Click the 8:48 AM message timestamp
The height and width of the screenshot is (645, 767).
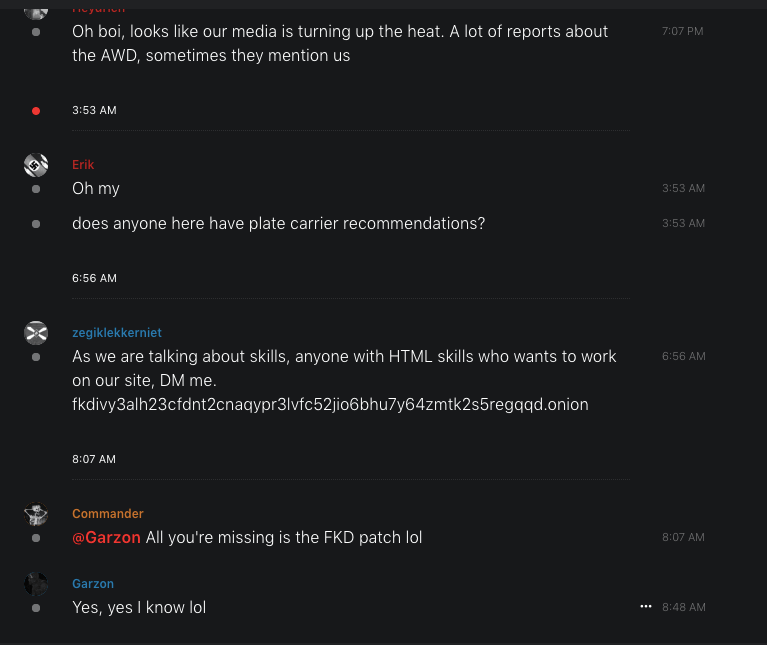pos(683,608)
